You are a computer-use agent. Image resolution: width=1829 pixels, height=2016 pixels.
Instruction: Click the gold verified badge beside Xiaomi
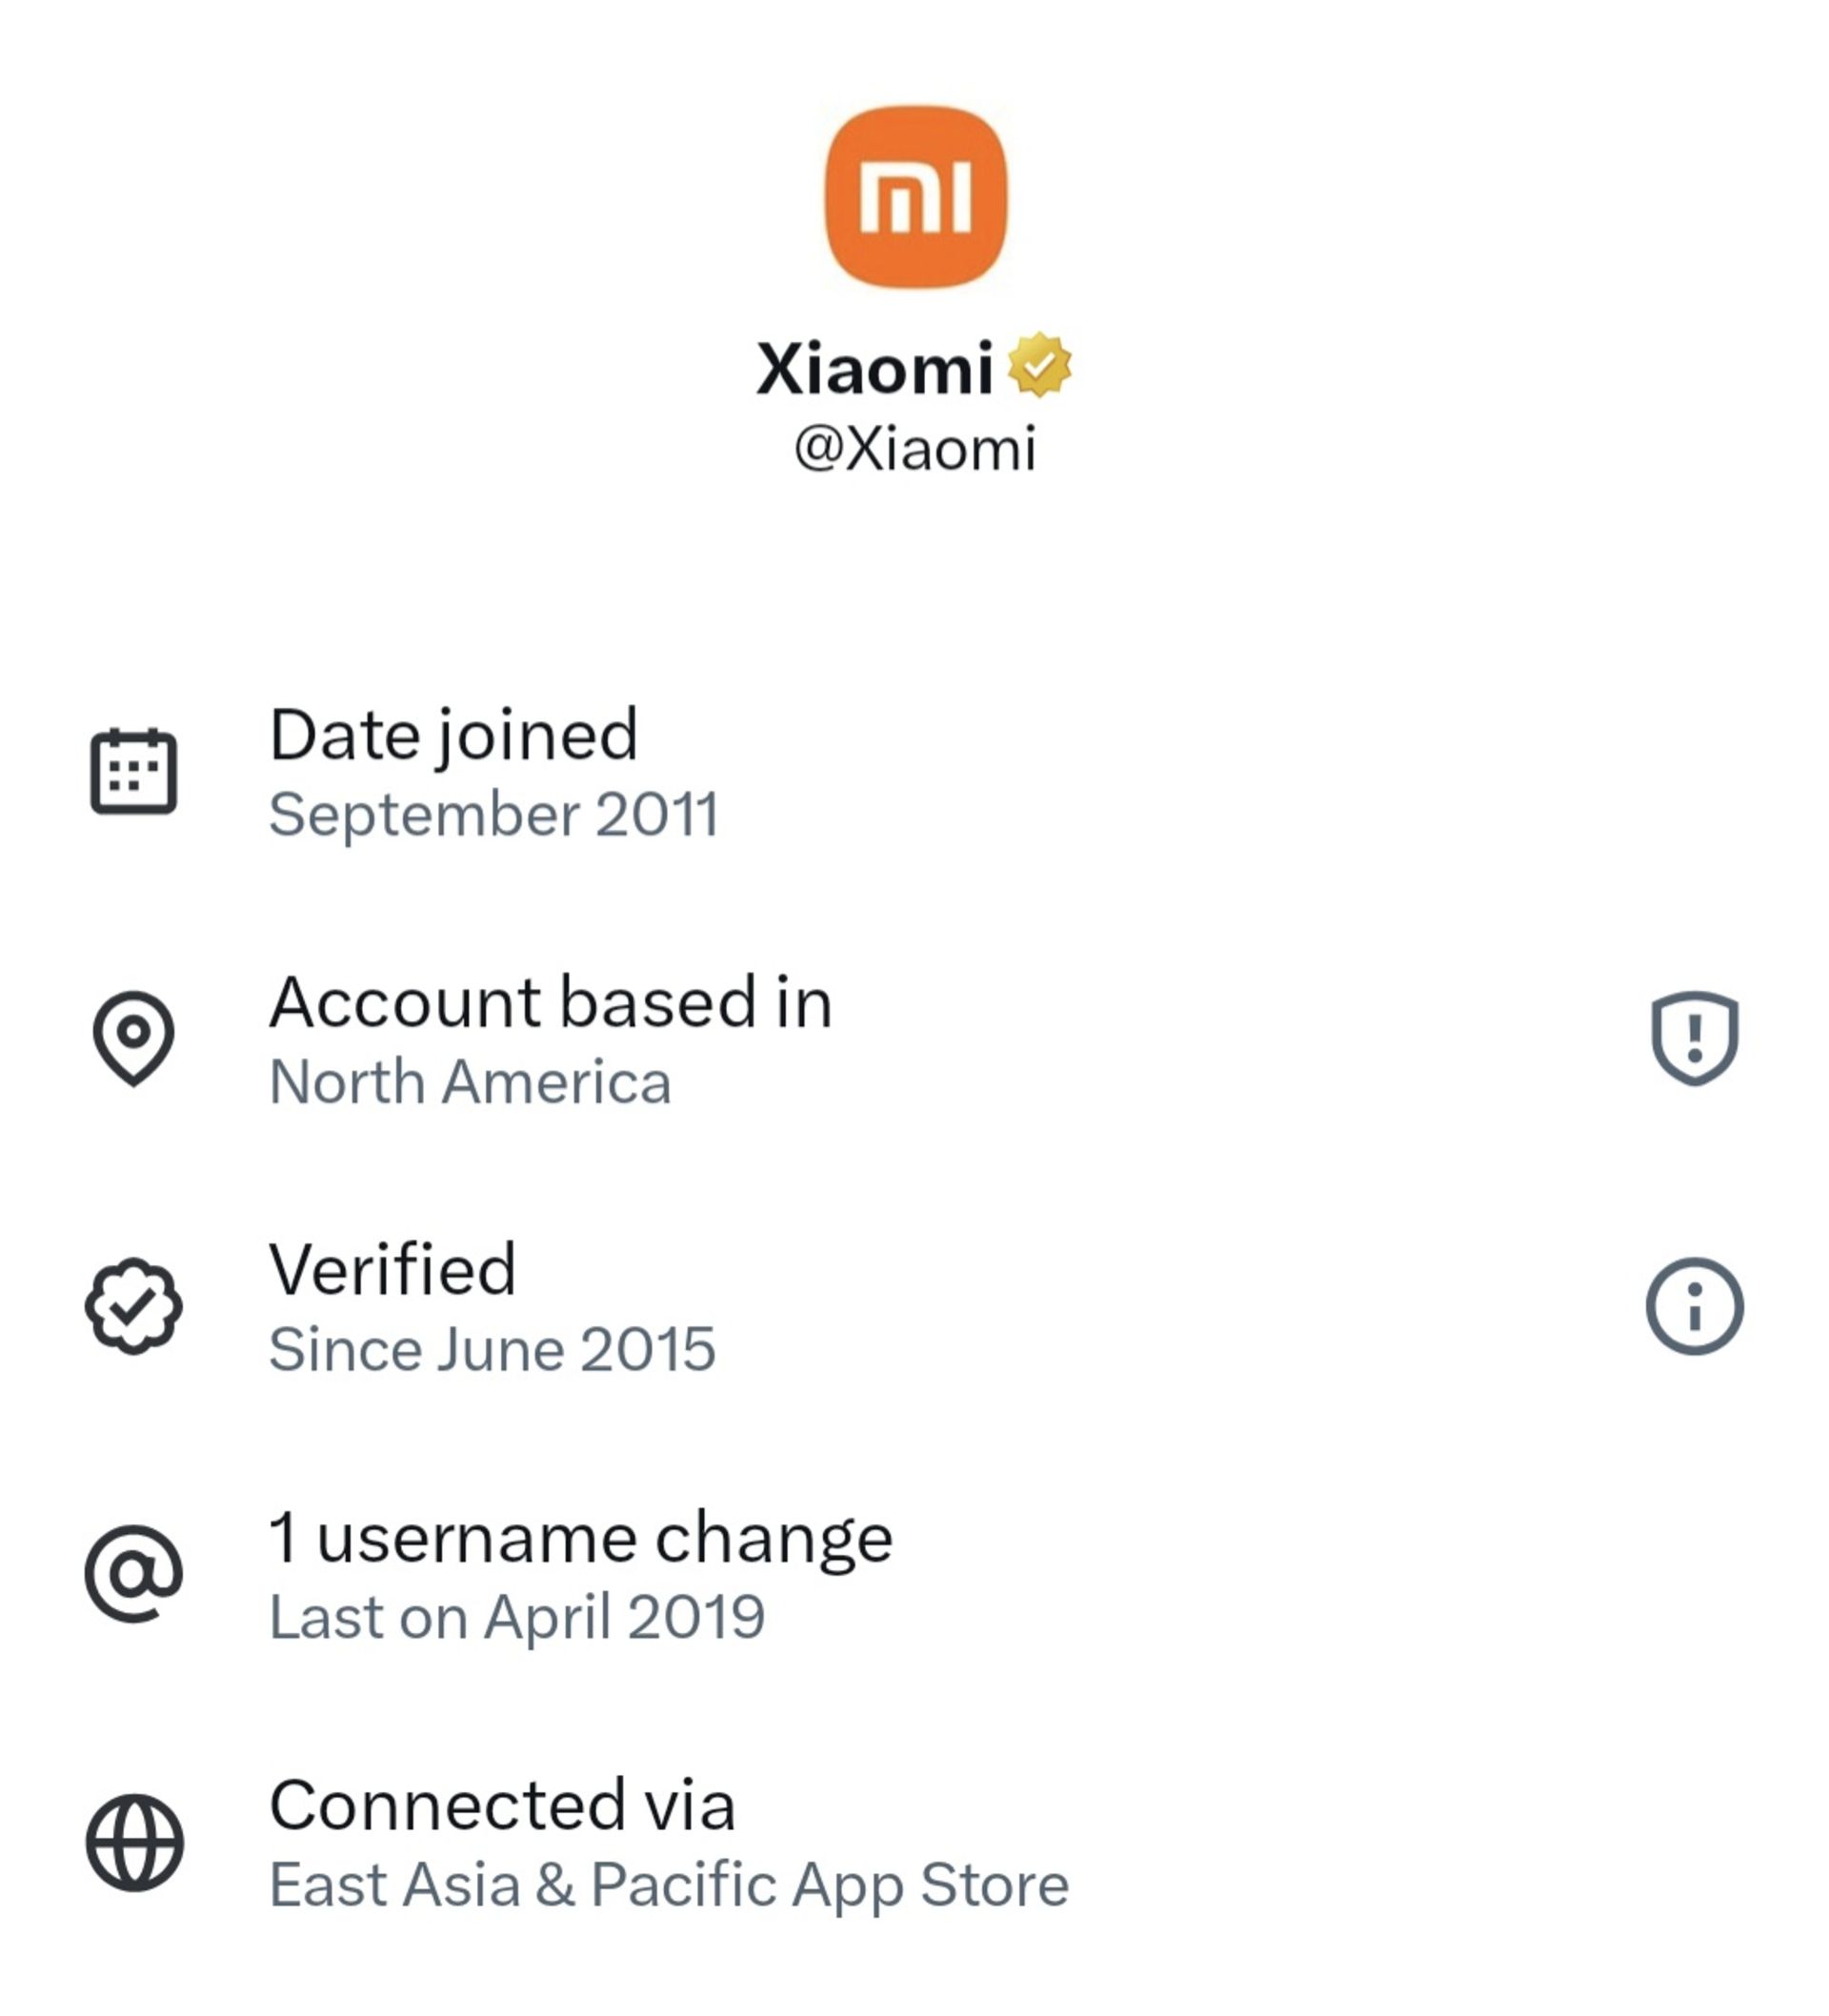(1040, 365)
